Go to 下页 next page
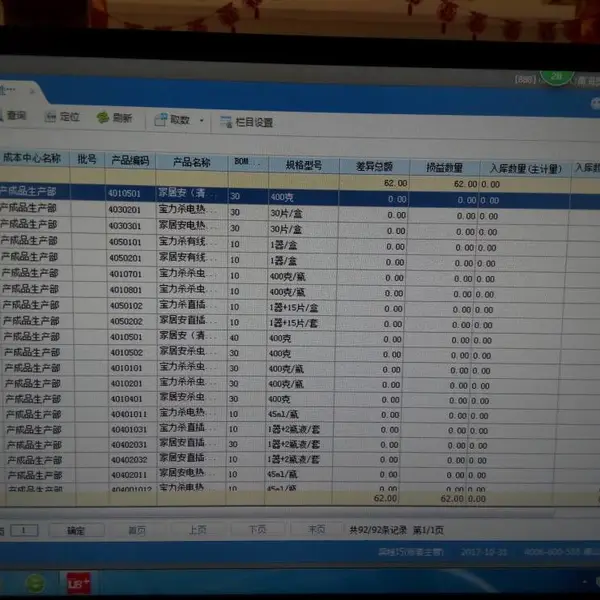 (258, 530)
